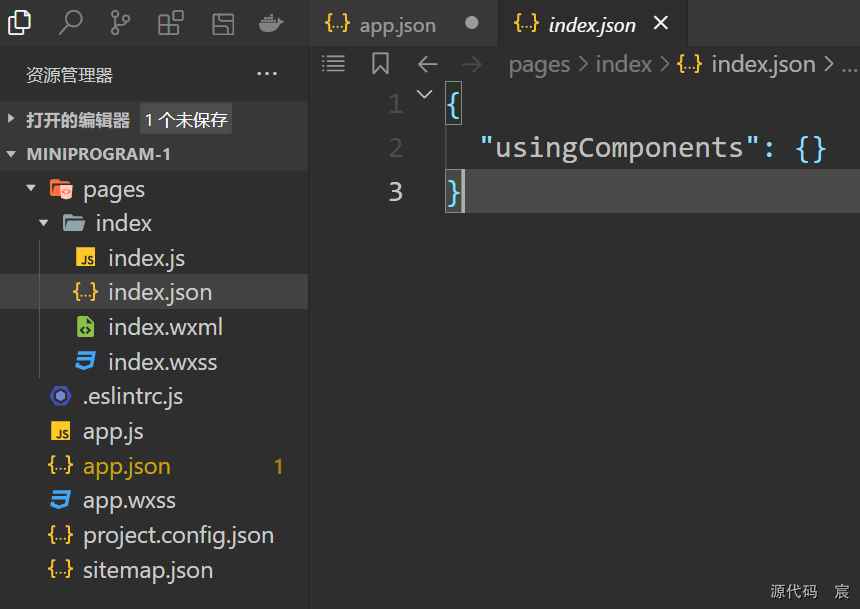Click line number 3 in gutter
This screenshot has height=609, width=860.
(x=395, y=192)
